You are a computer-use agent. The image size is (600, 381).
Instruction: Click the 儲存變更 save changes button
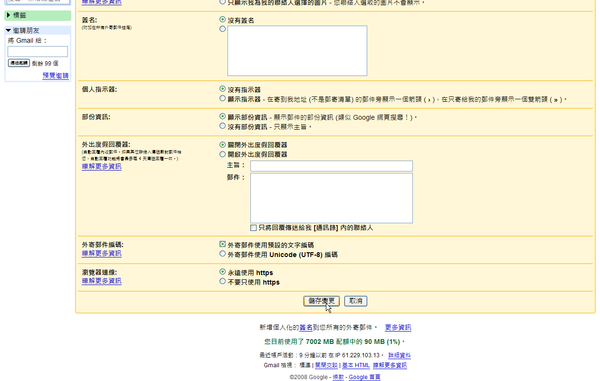(x=321, y=301)
